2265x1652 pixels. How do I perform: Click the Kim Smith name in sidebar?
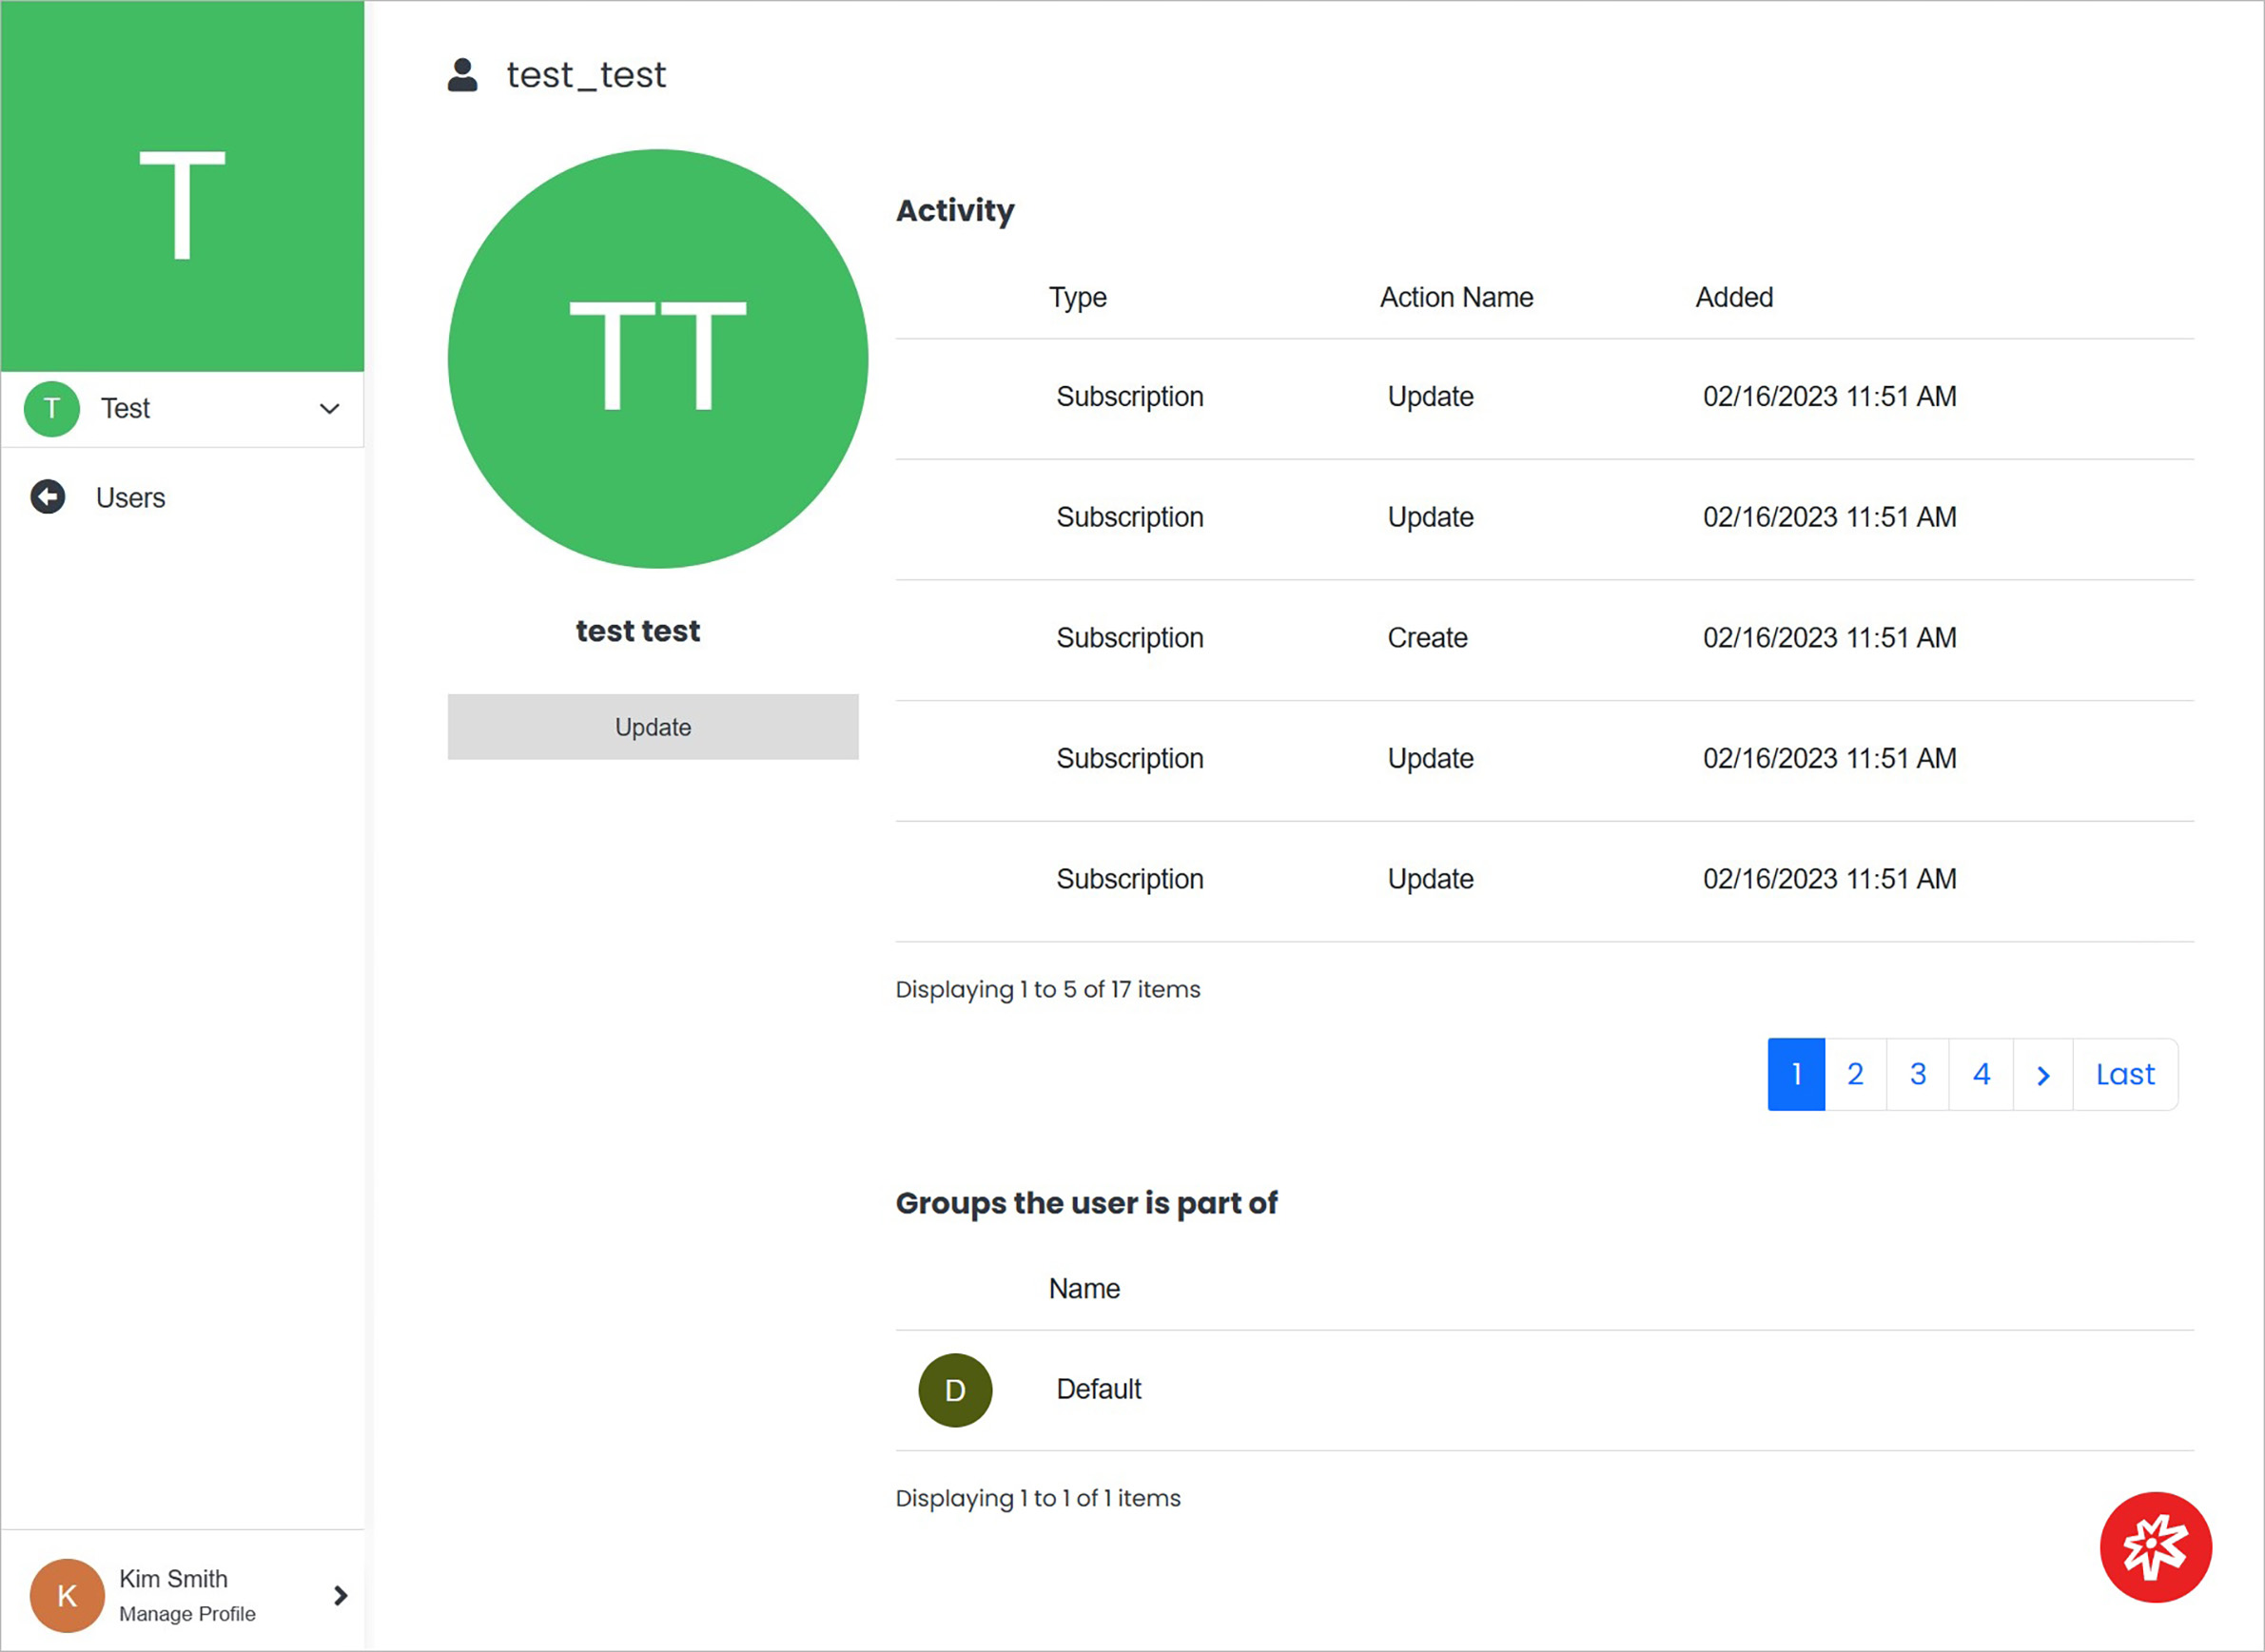pos(173,1579)
